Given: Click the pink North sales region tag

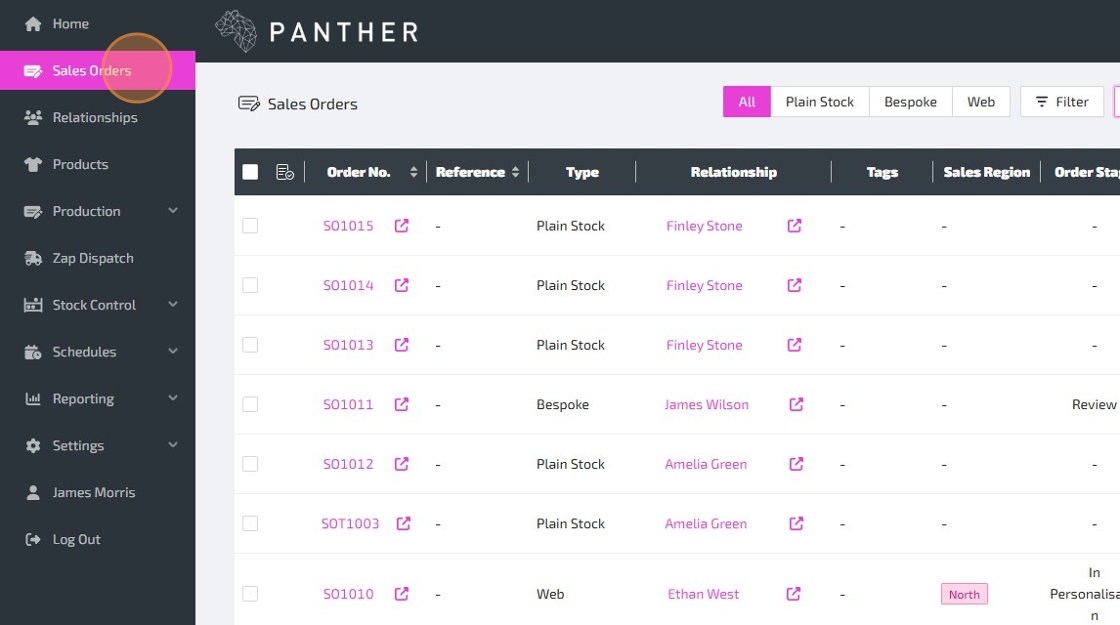Looking at the screenshot, I should 964,594.
